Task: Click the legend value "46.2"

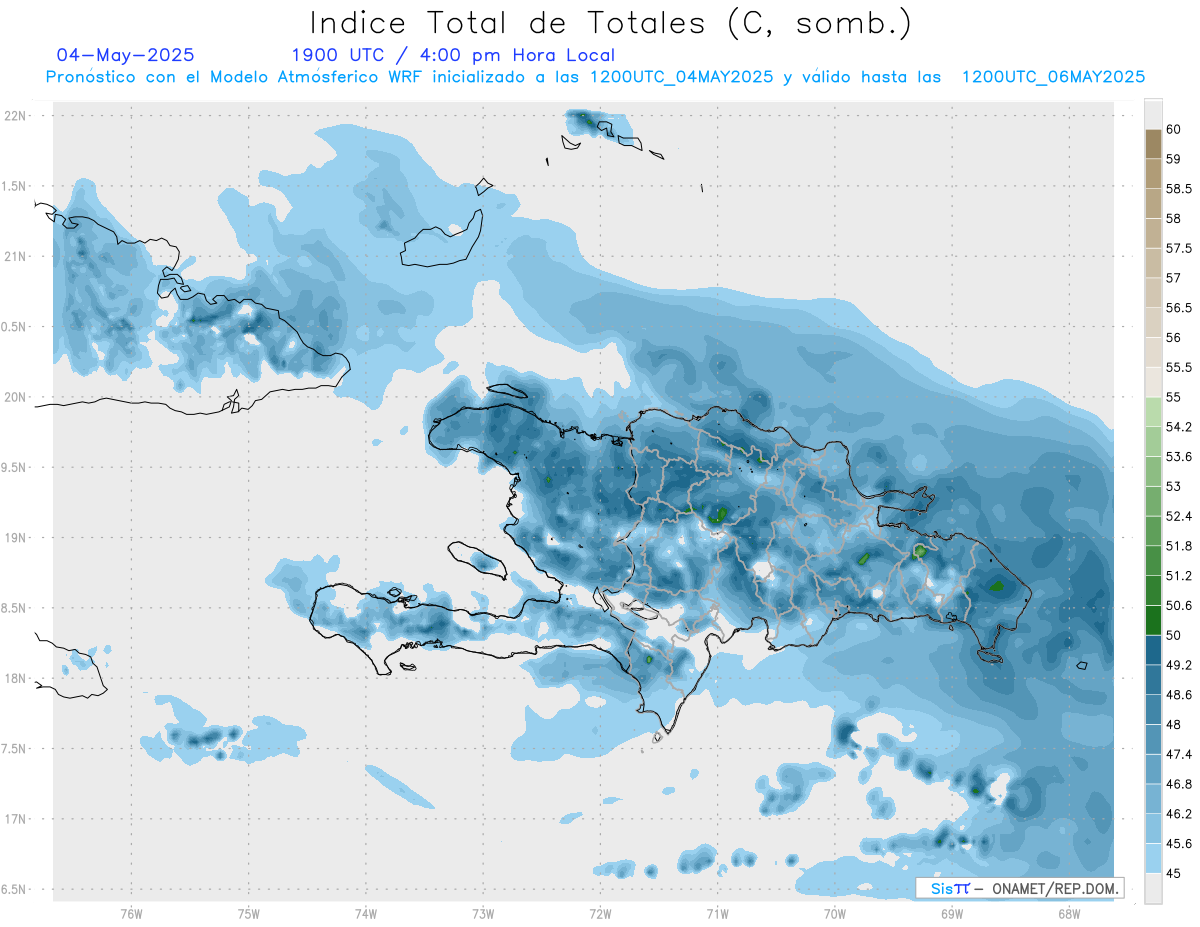Action: [x=1179, y=814]
